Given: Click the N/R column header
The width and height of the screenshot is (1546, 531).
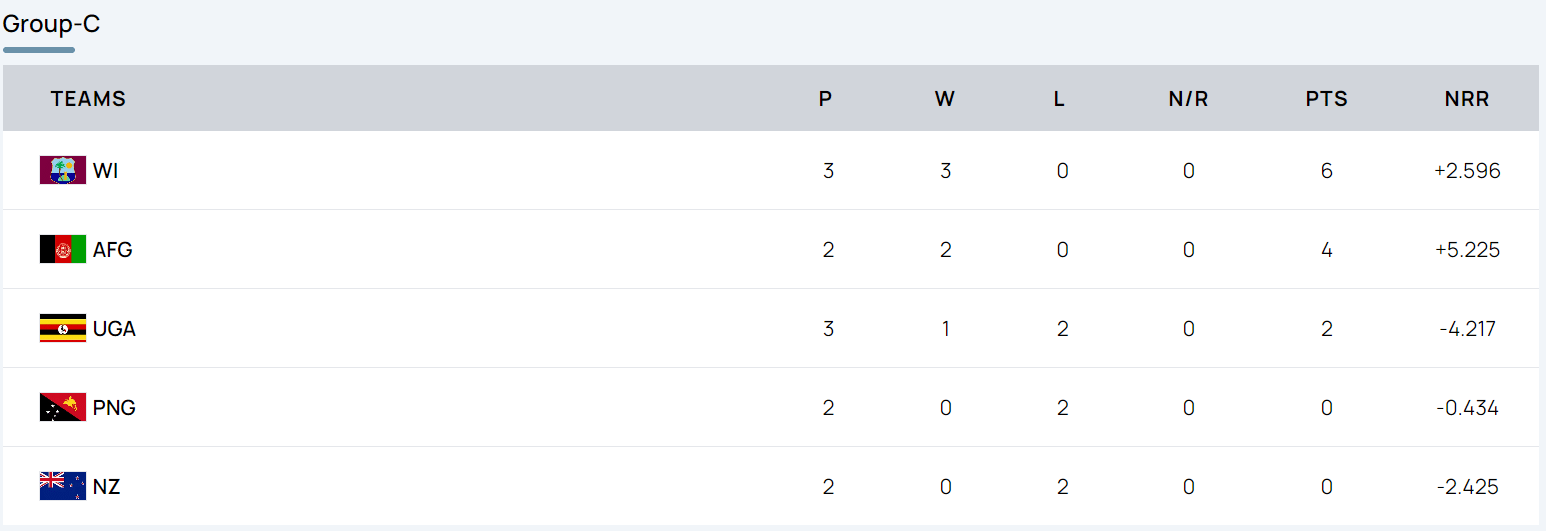Looking at the screenshot, I should coord(1188,99).
